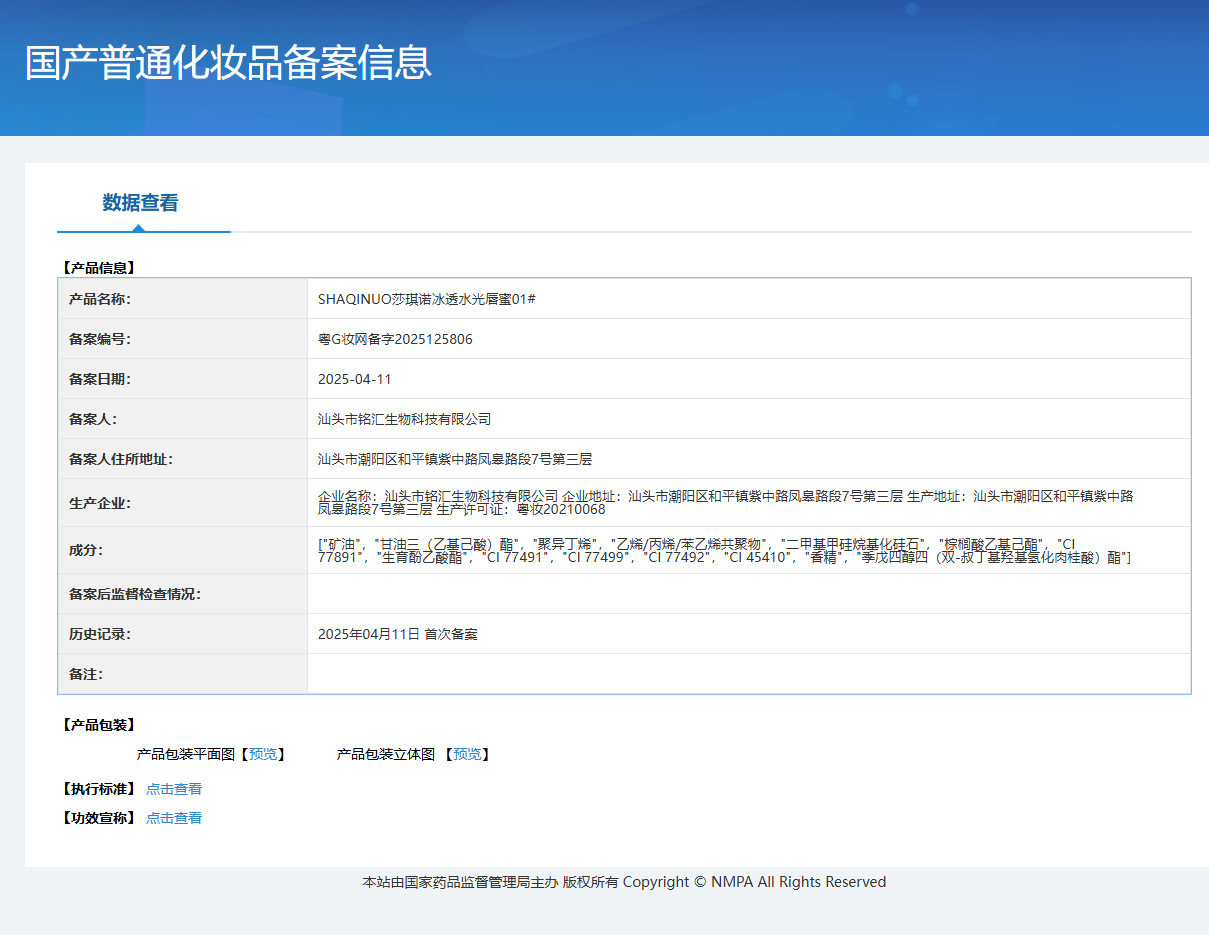Switch to the 数据查看 tab

140,203
